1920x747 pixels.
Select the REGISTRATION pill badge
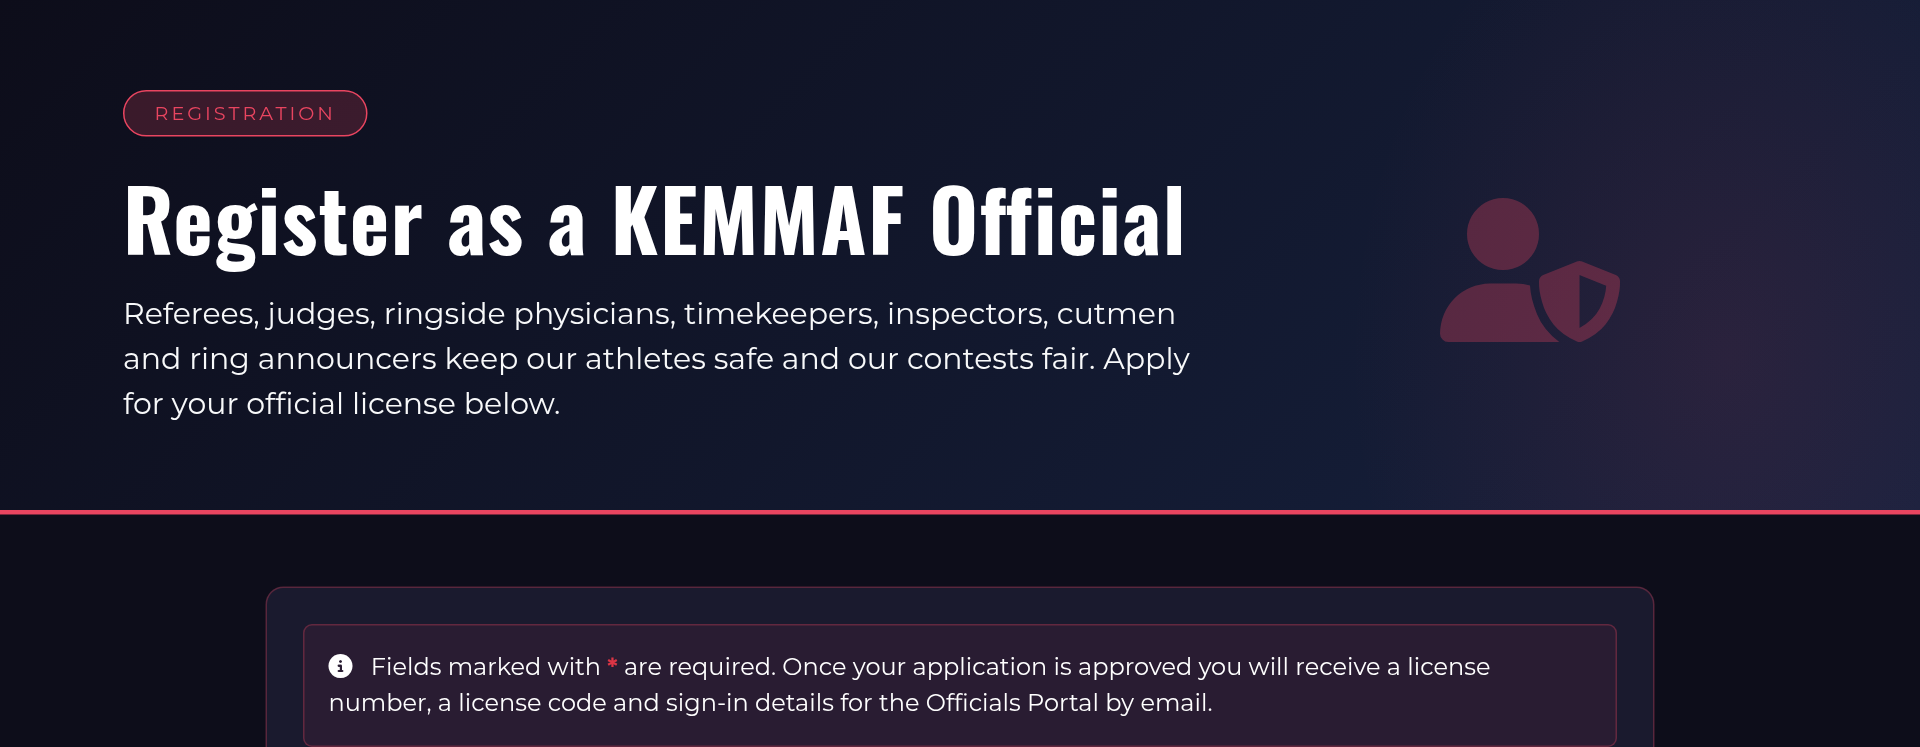[245, 114]
